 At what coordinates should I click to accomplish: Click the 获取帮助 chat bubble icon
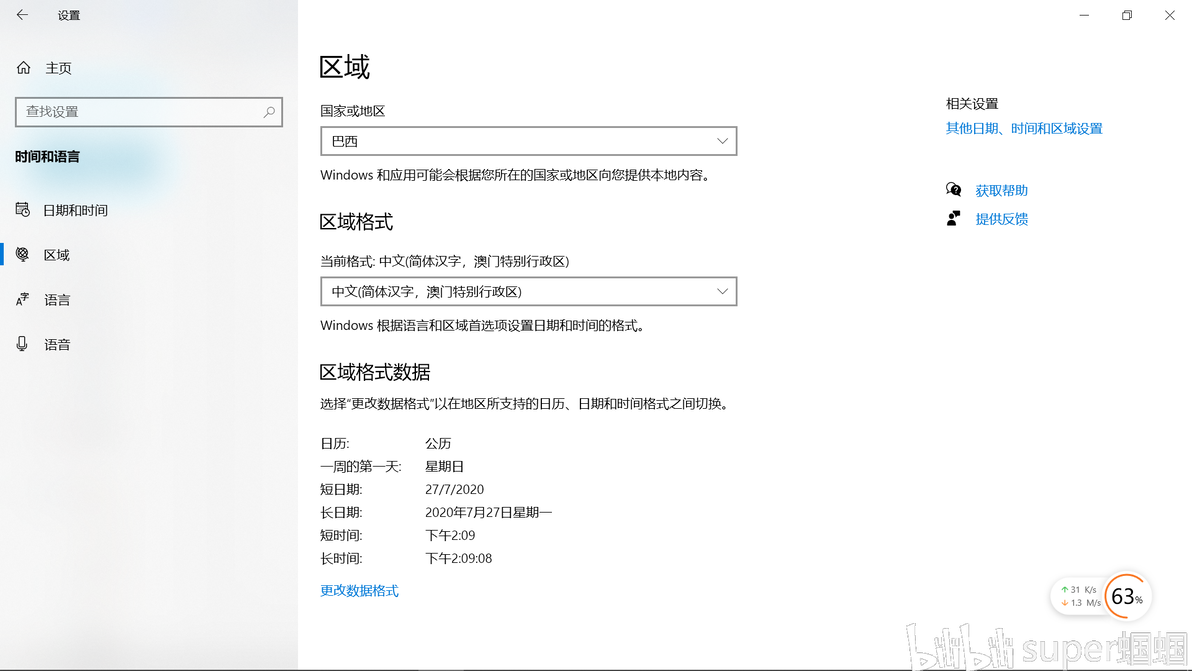click(x=953, y=190)
